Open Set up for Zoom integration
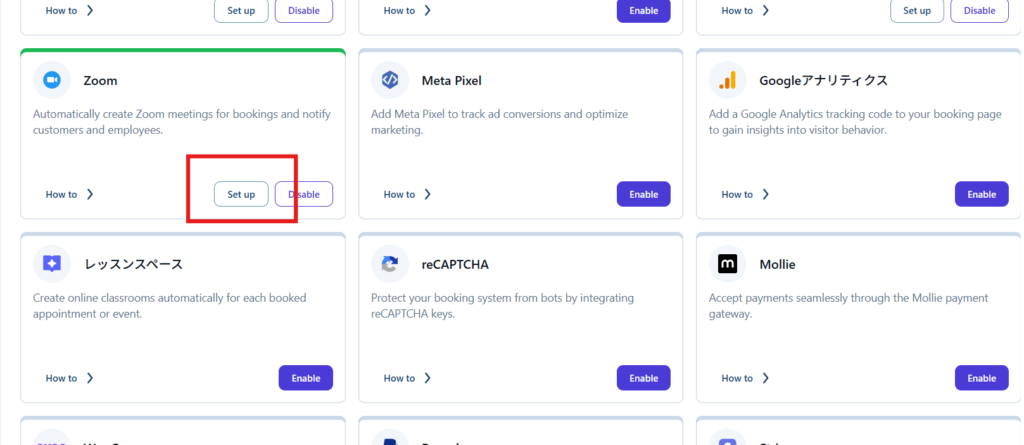This screenshot has height=445, width=1024. tap(241, 194)
